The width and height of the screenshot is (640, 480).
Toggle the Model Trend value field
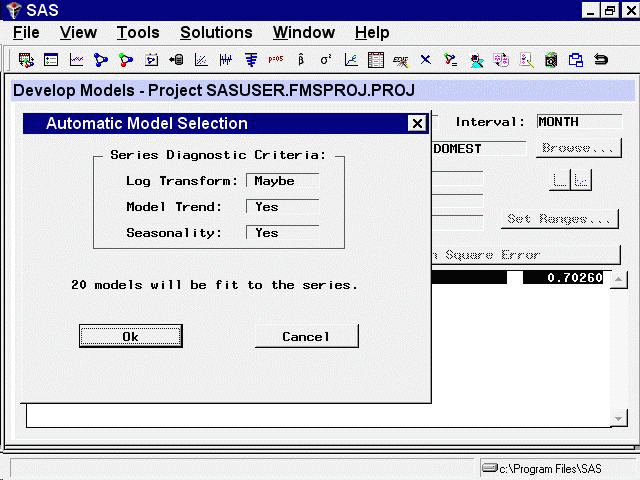click(x=282, y=207)
